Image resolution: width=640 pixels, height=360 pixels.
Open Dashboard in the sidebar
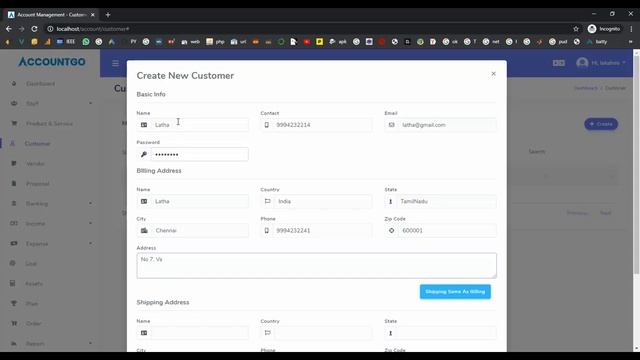(x=40, y=84)
